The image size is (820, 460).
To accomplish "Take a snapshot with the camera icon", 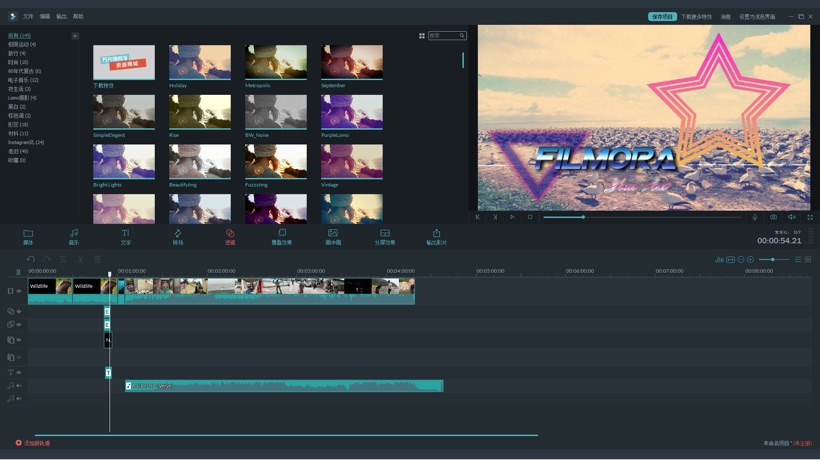I will pyautogui.click(x=773, y=217).
